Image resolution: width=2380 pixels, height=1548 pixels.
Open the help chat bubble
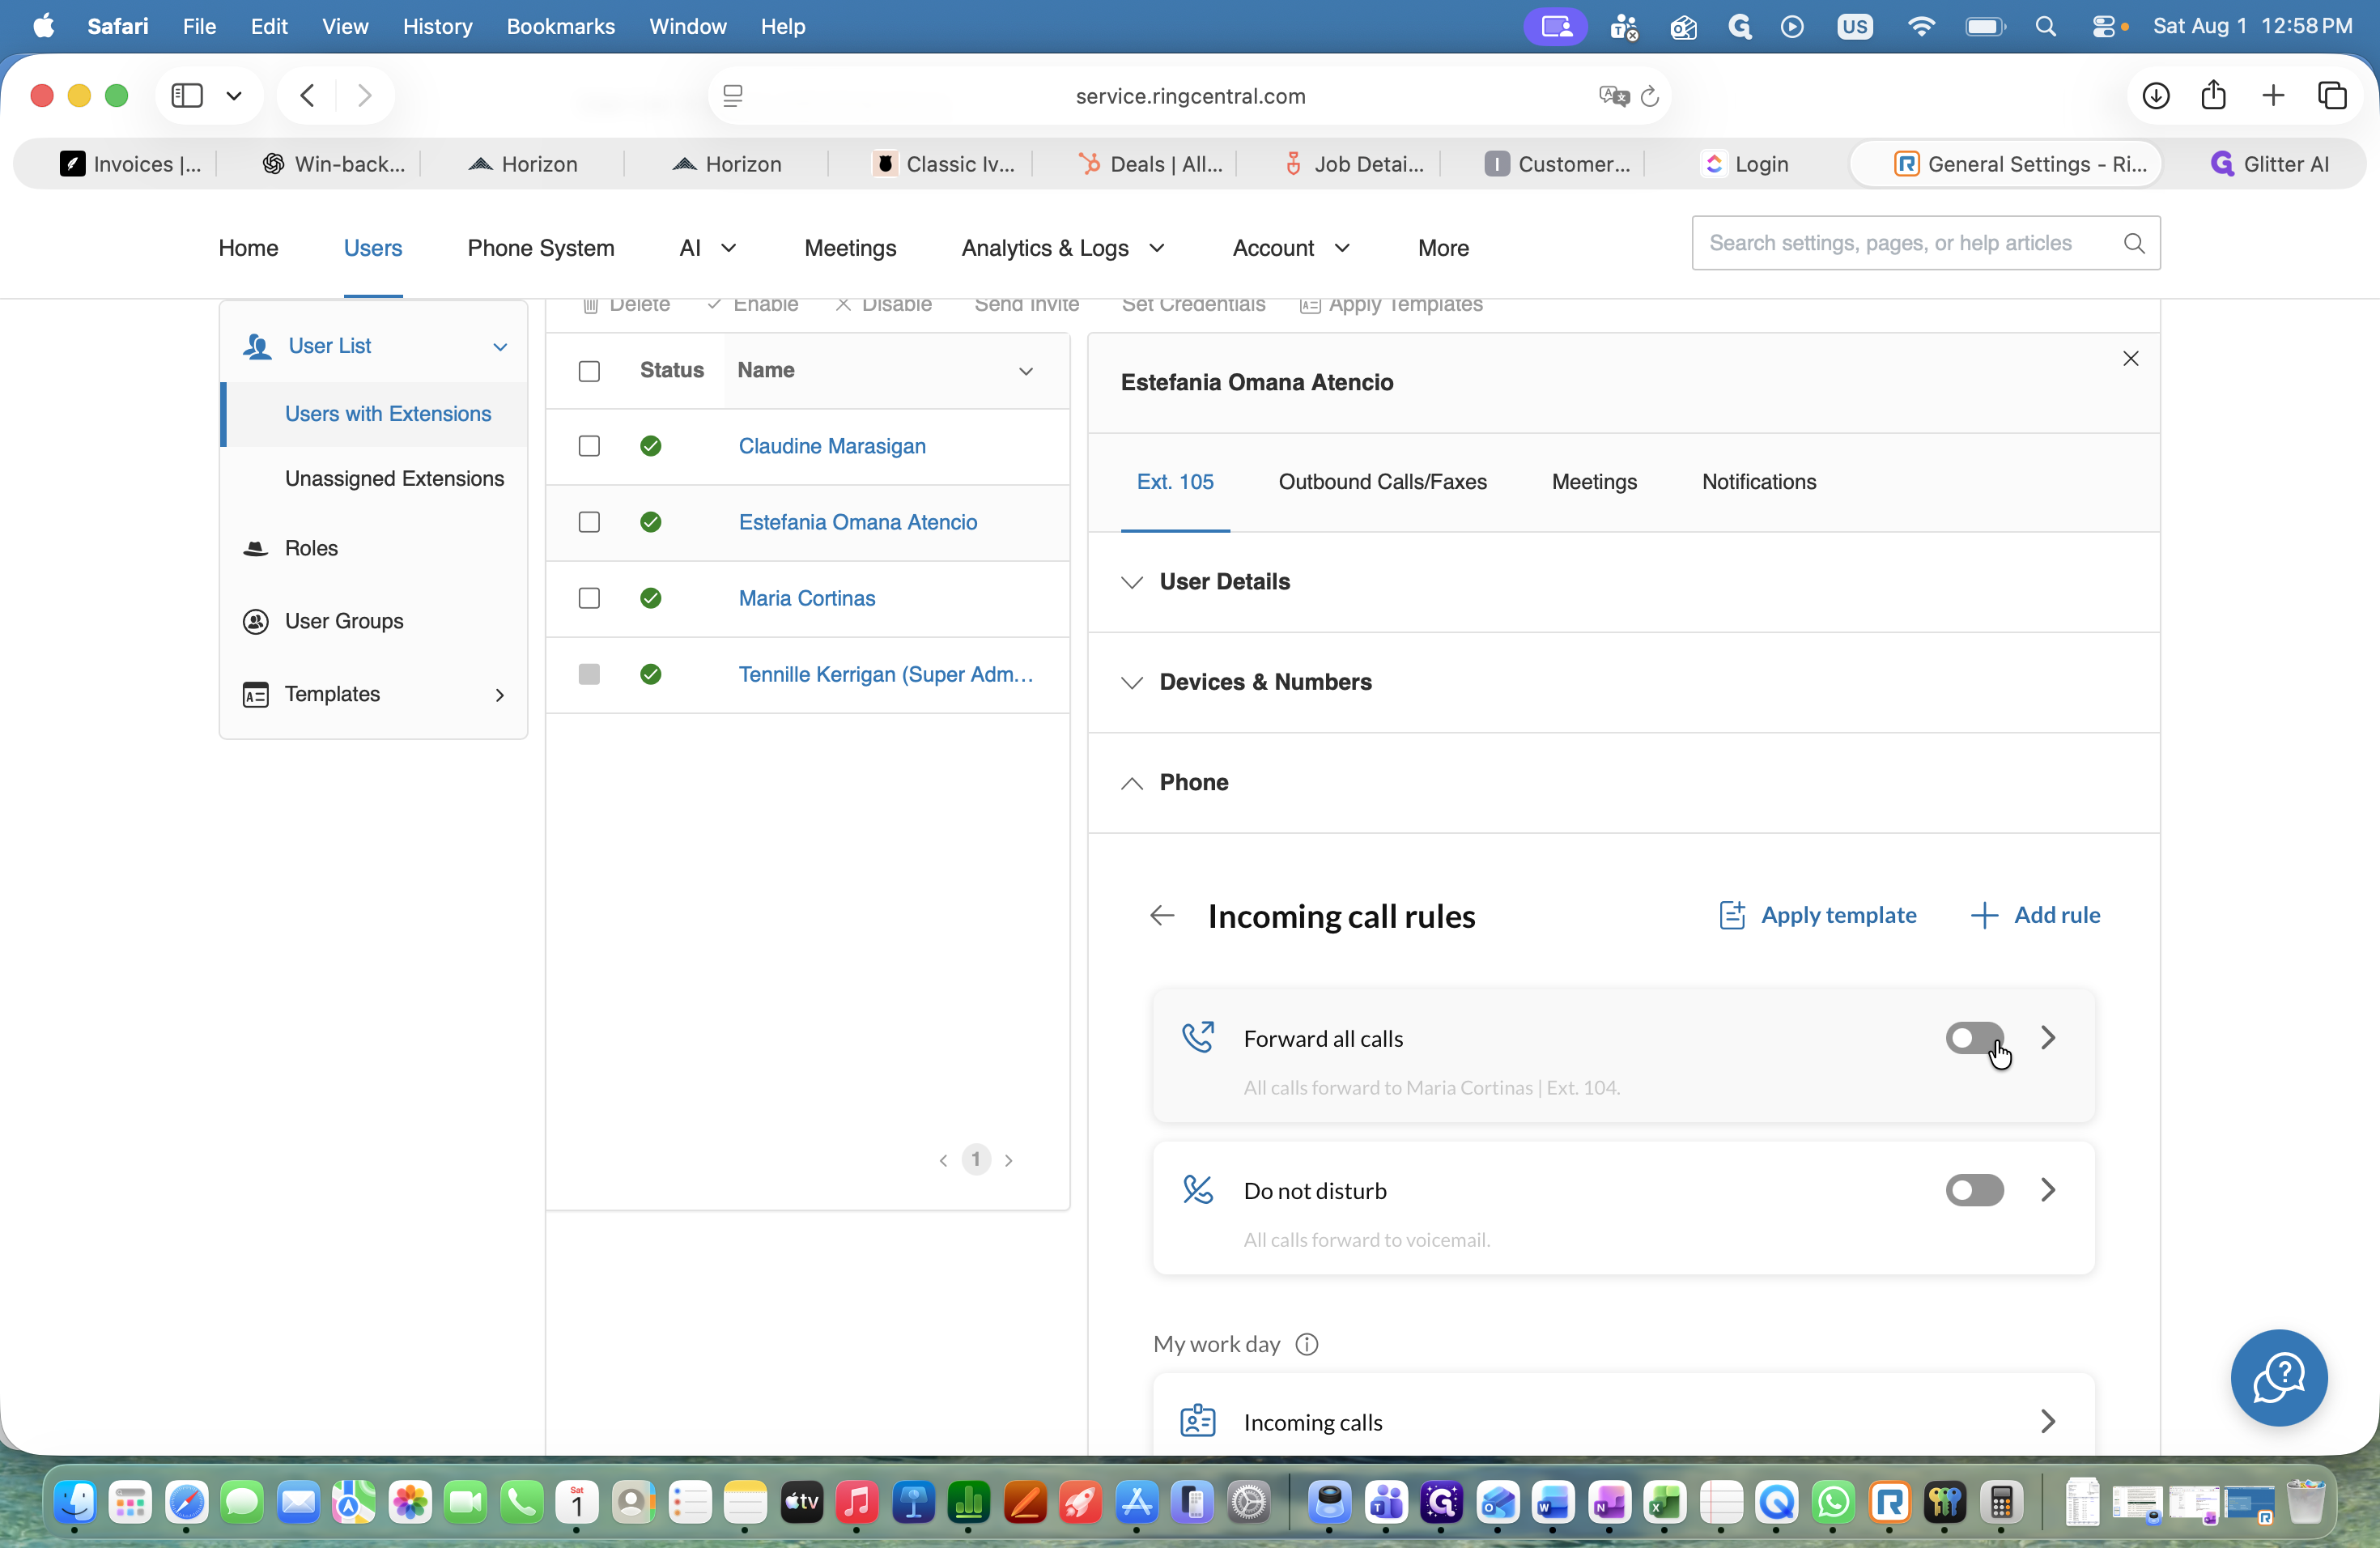[2278, 1377]
